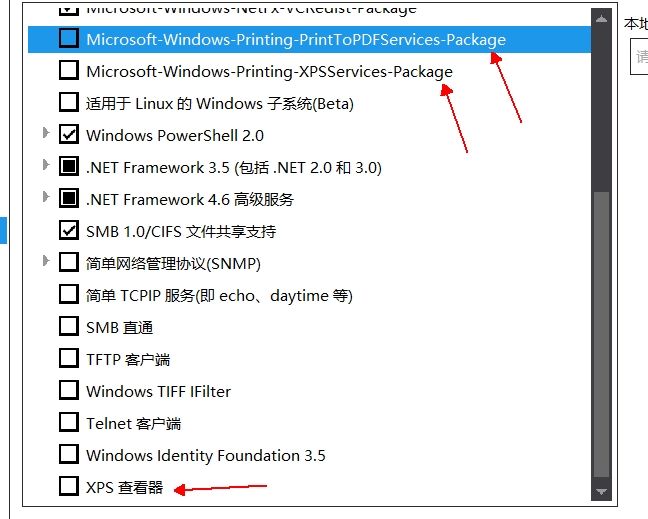
Task: Enable the SMB 直通 checkbox
Action: (69, 326)
